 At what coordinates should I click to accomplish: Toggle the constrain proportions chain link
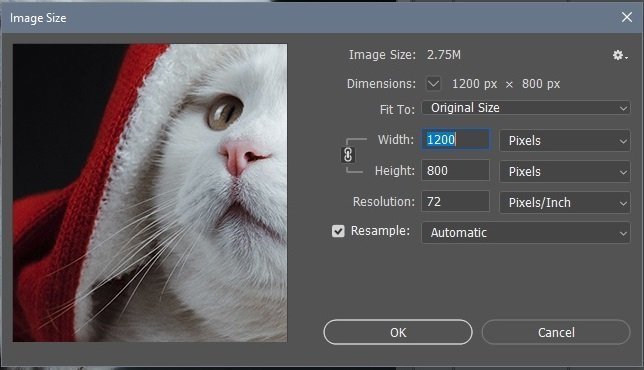pos(348,155)
